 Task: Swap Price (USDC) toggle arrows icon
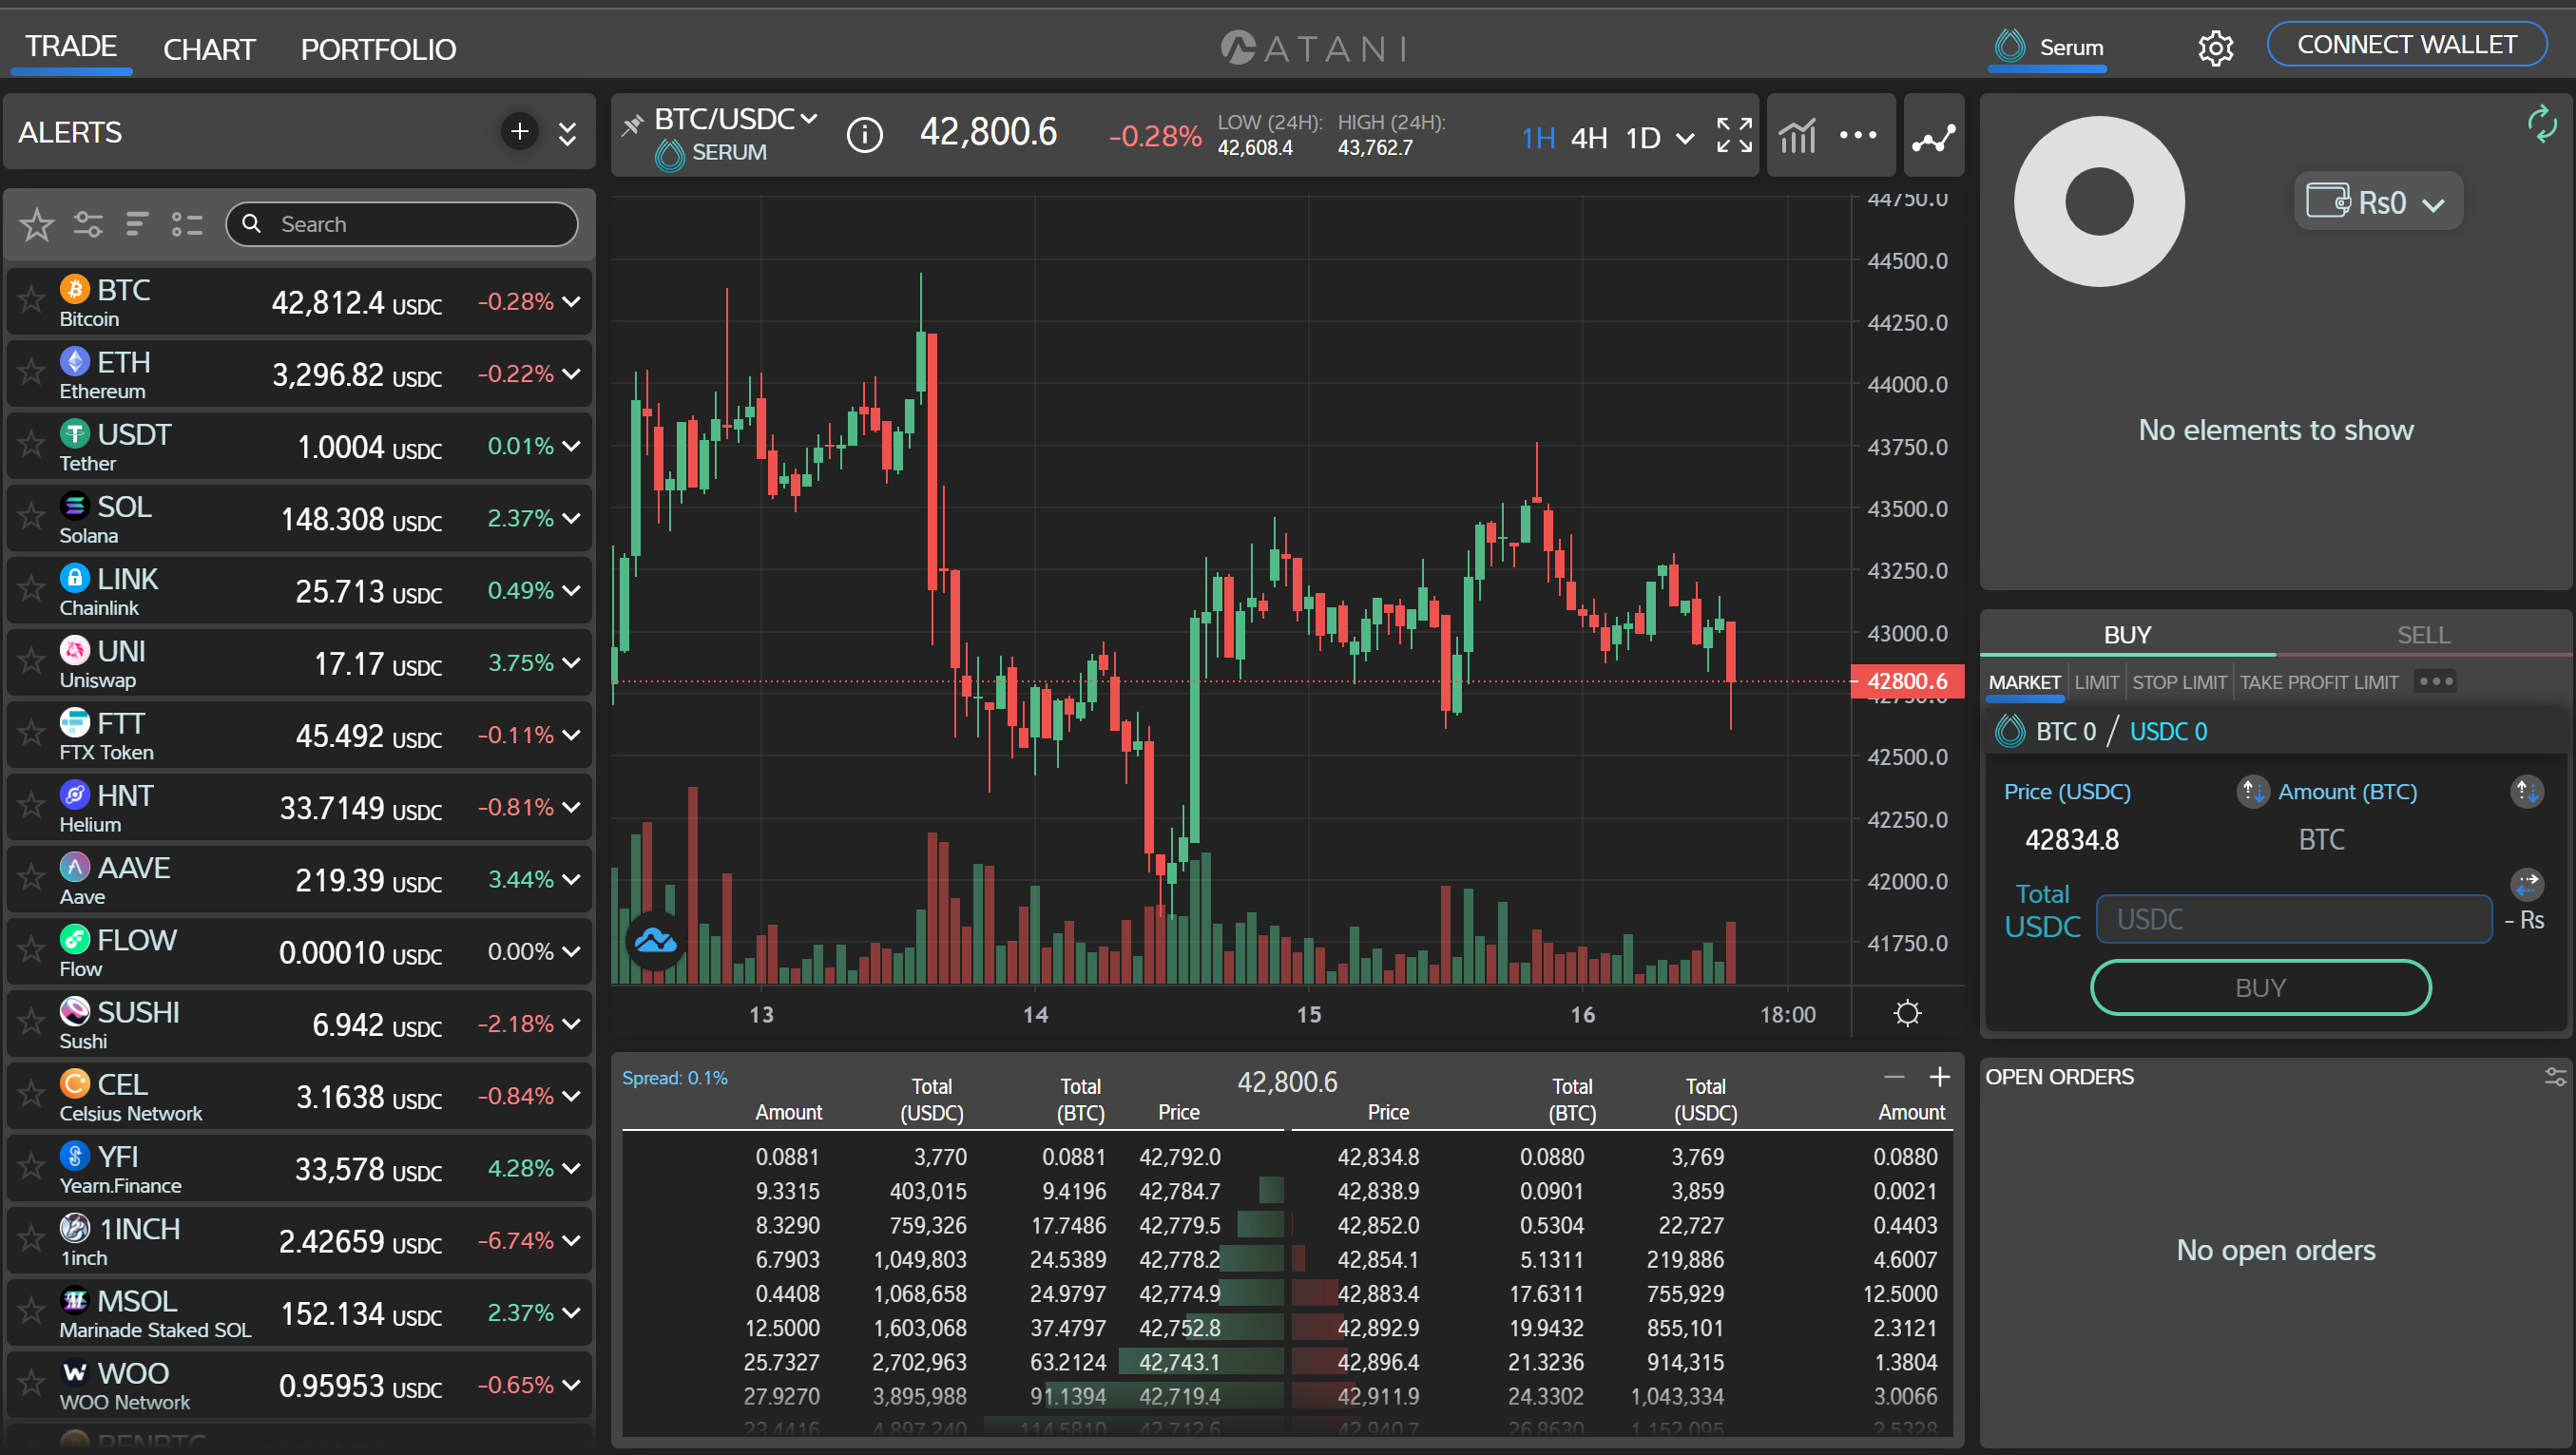[x=2252, y=791]
